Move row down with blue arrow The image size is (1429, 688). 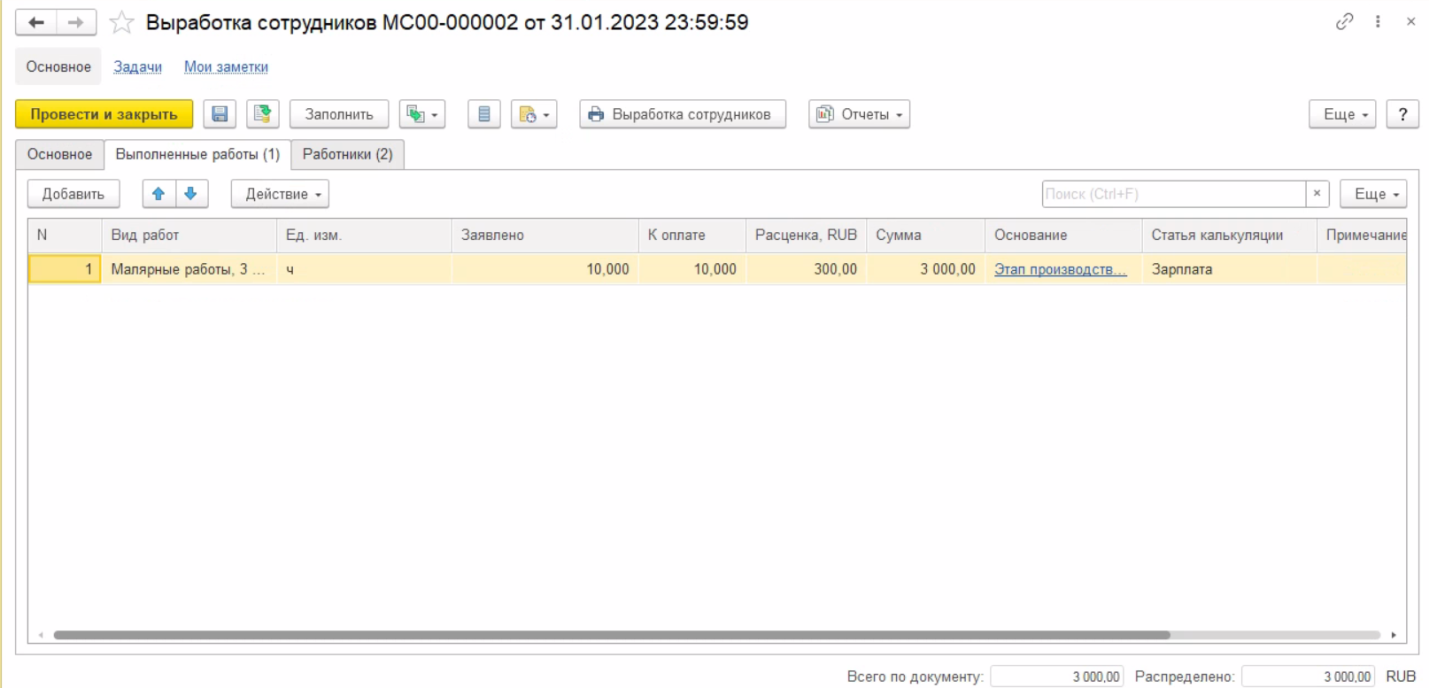point(191,194)
